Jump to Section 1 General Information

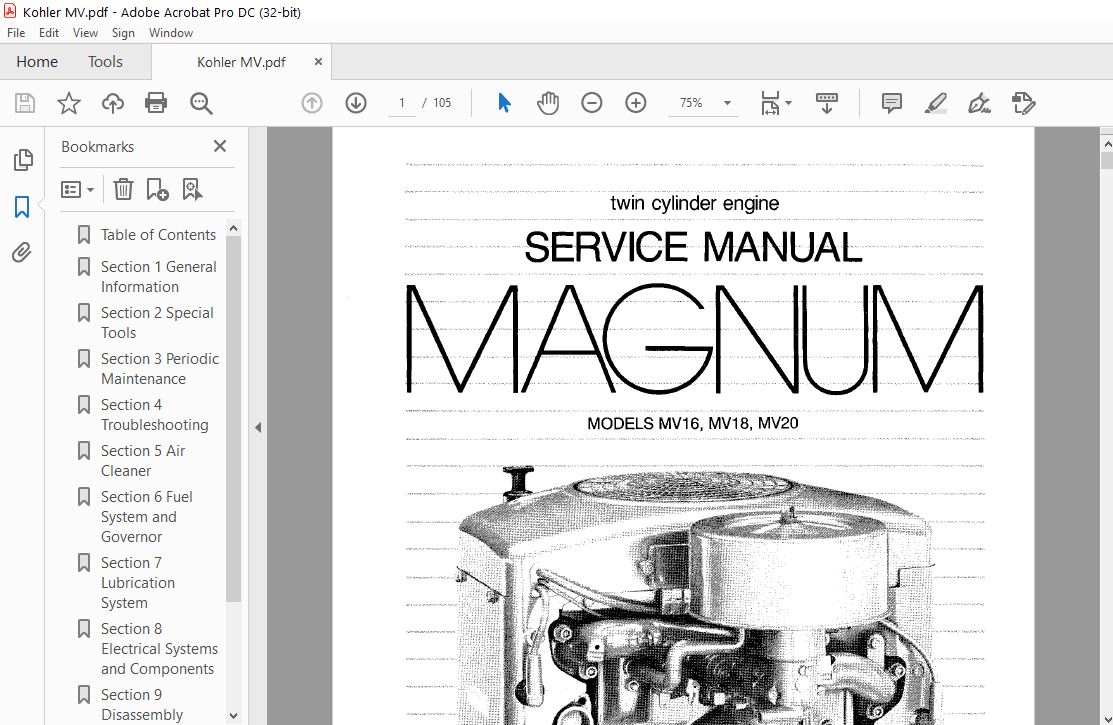point(158,277)
